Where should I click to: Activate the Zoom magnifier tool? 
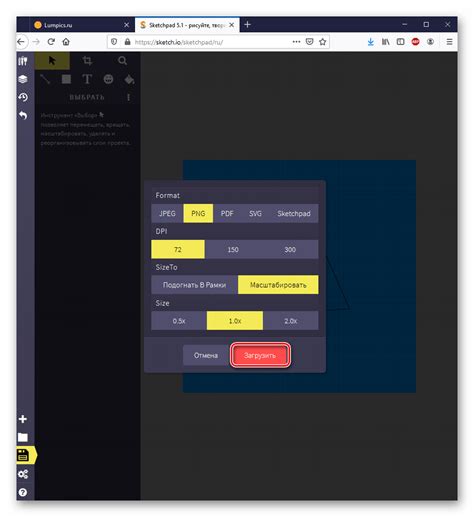pyautogui.click(x=122, y=60)
